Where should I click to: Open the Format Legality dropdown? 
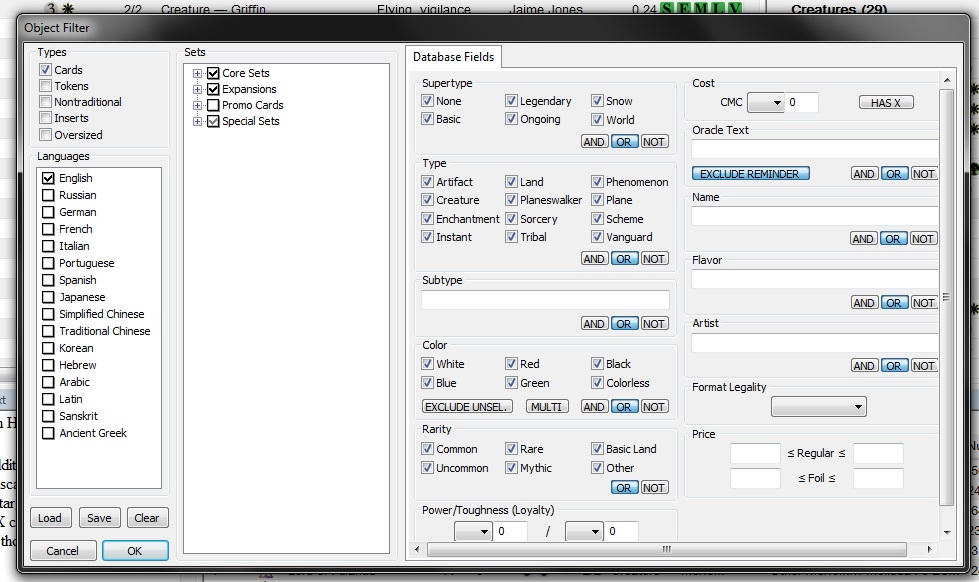(818, 407)
